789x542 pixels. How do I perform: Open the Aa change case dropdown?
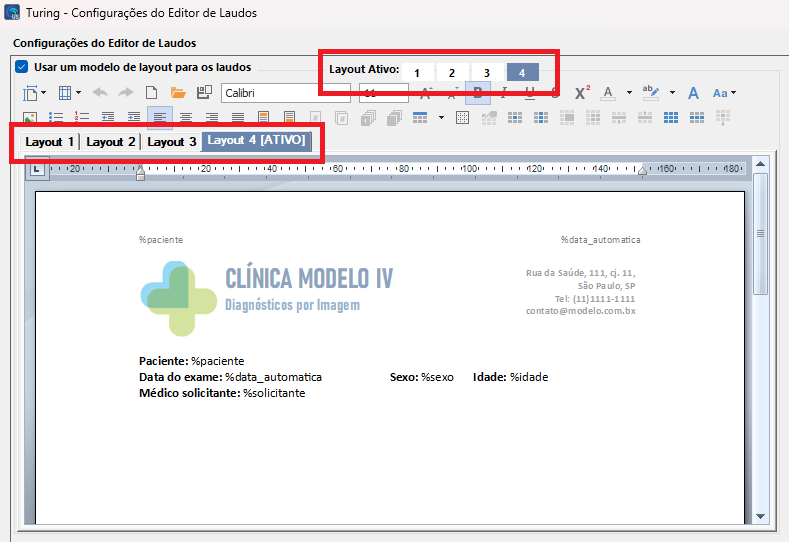tap(724, 93)
